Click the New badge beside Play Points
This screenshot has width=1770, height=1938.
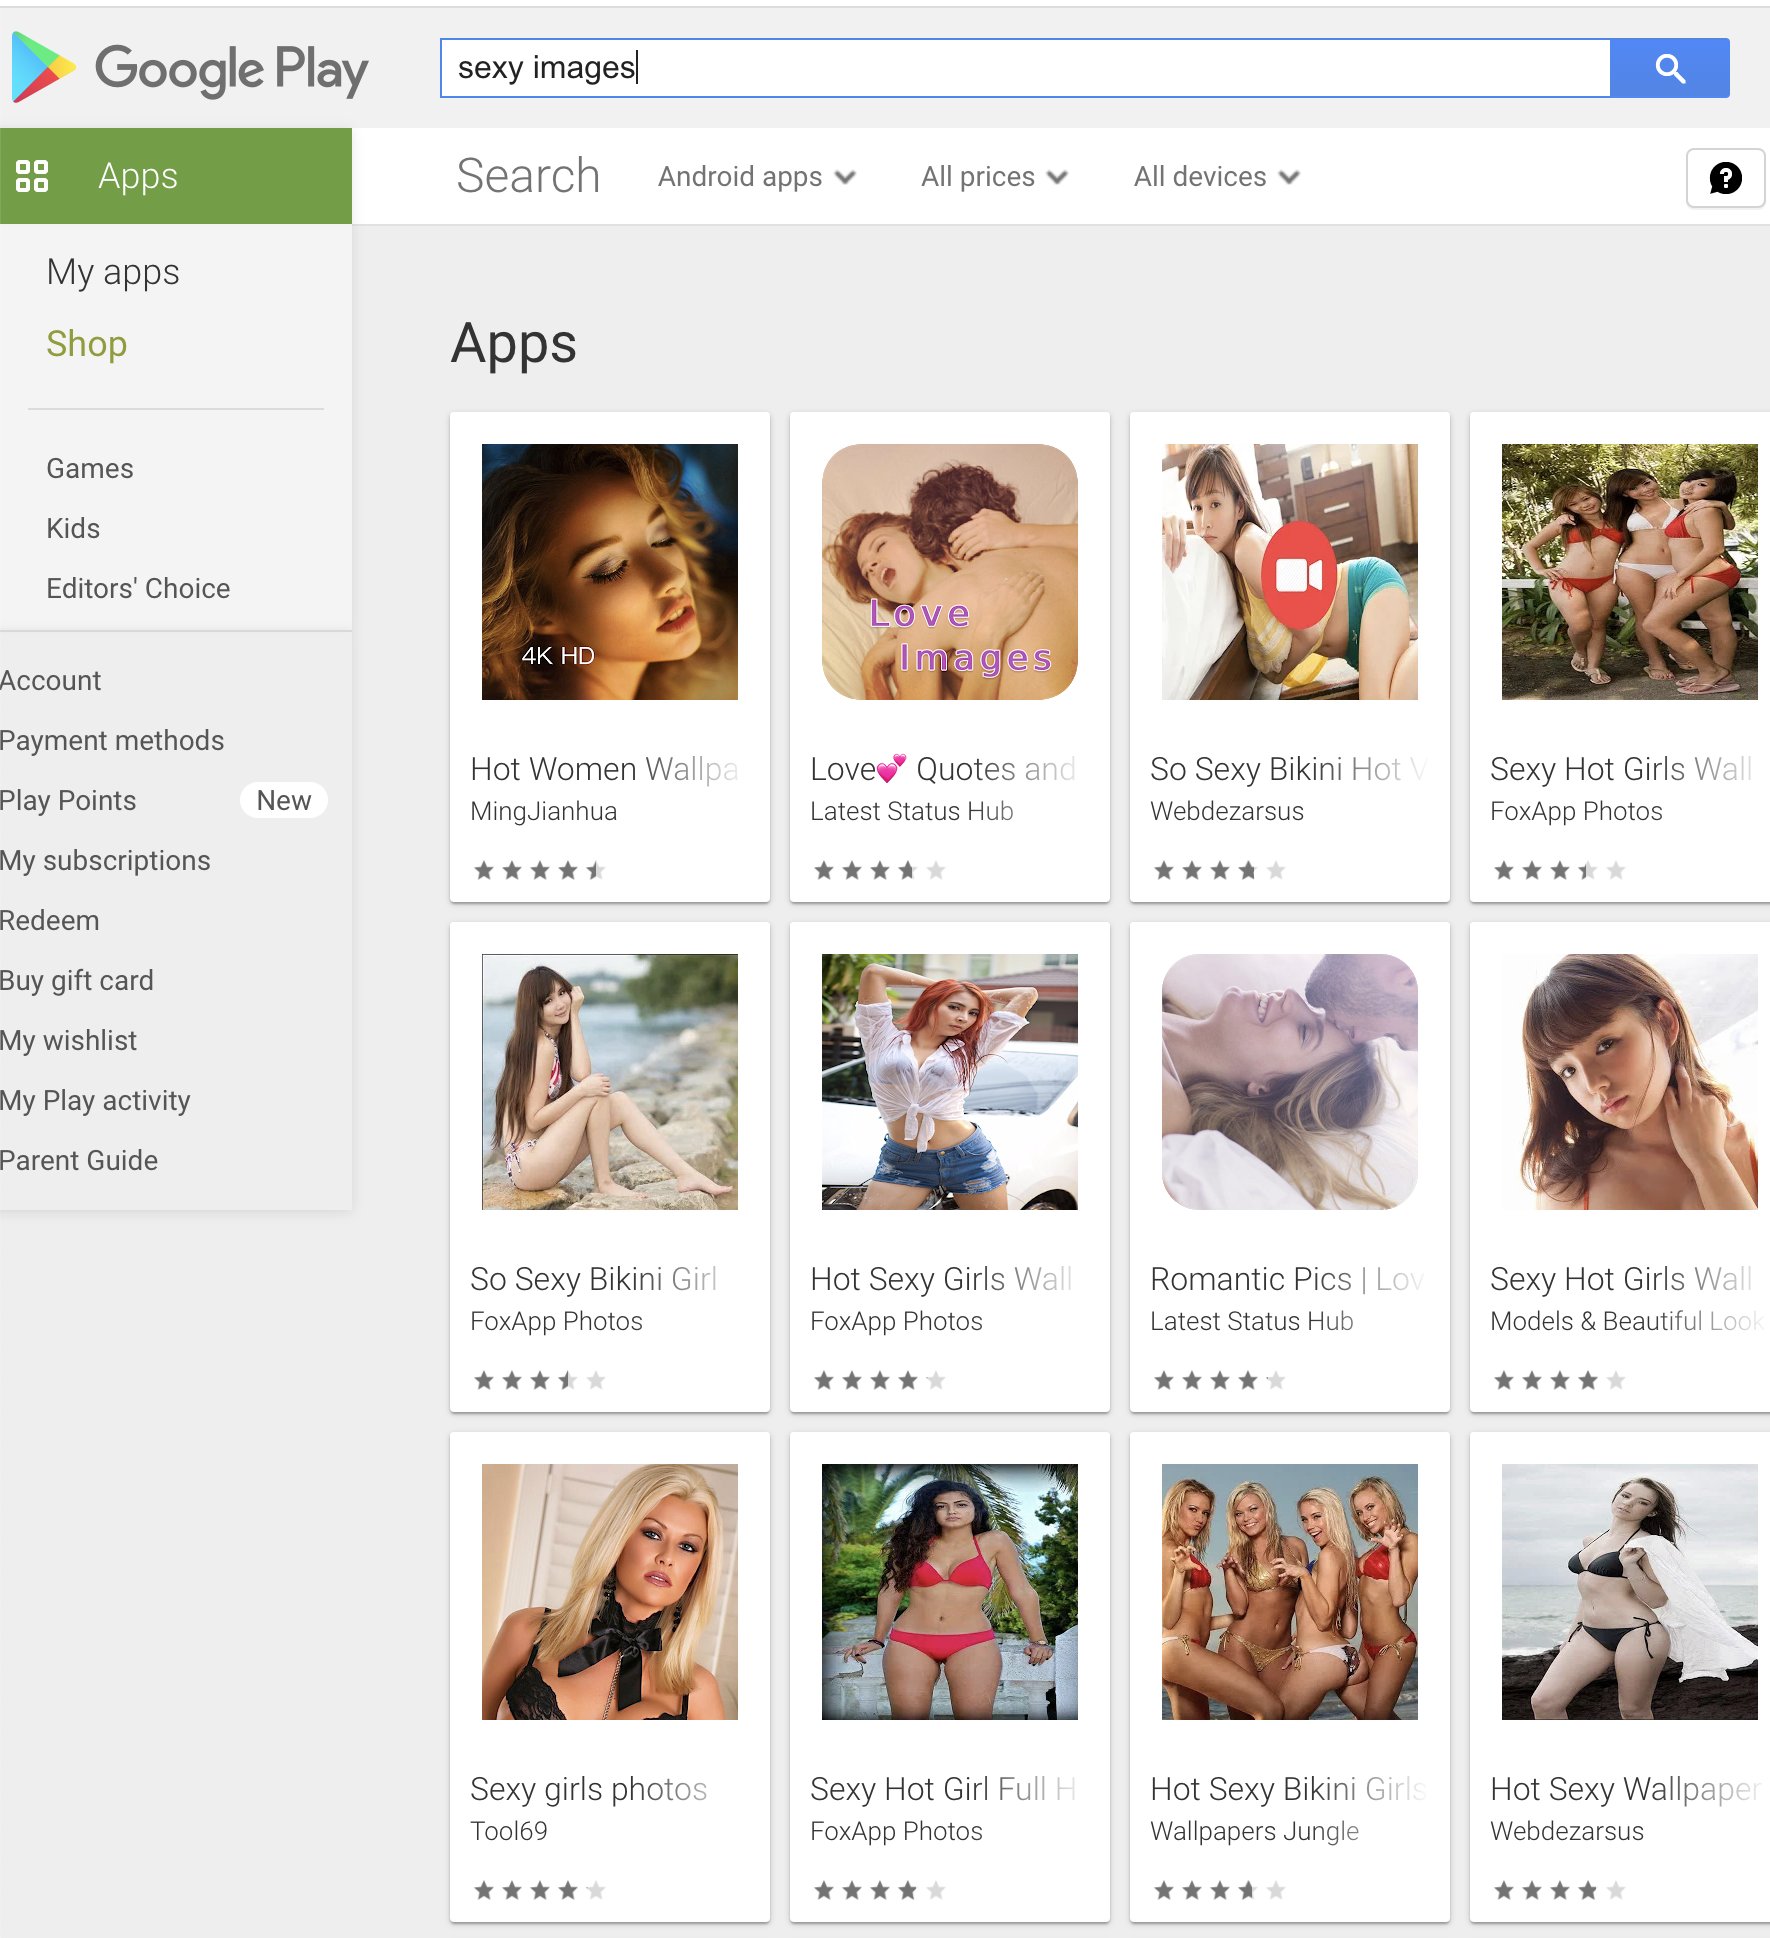[284, 800]
